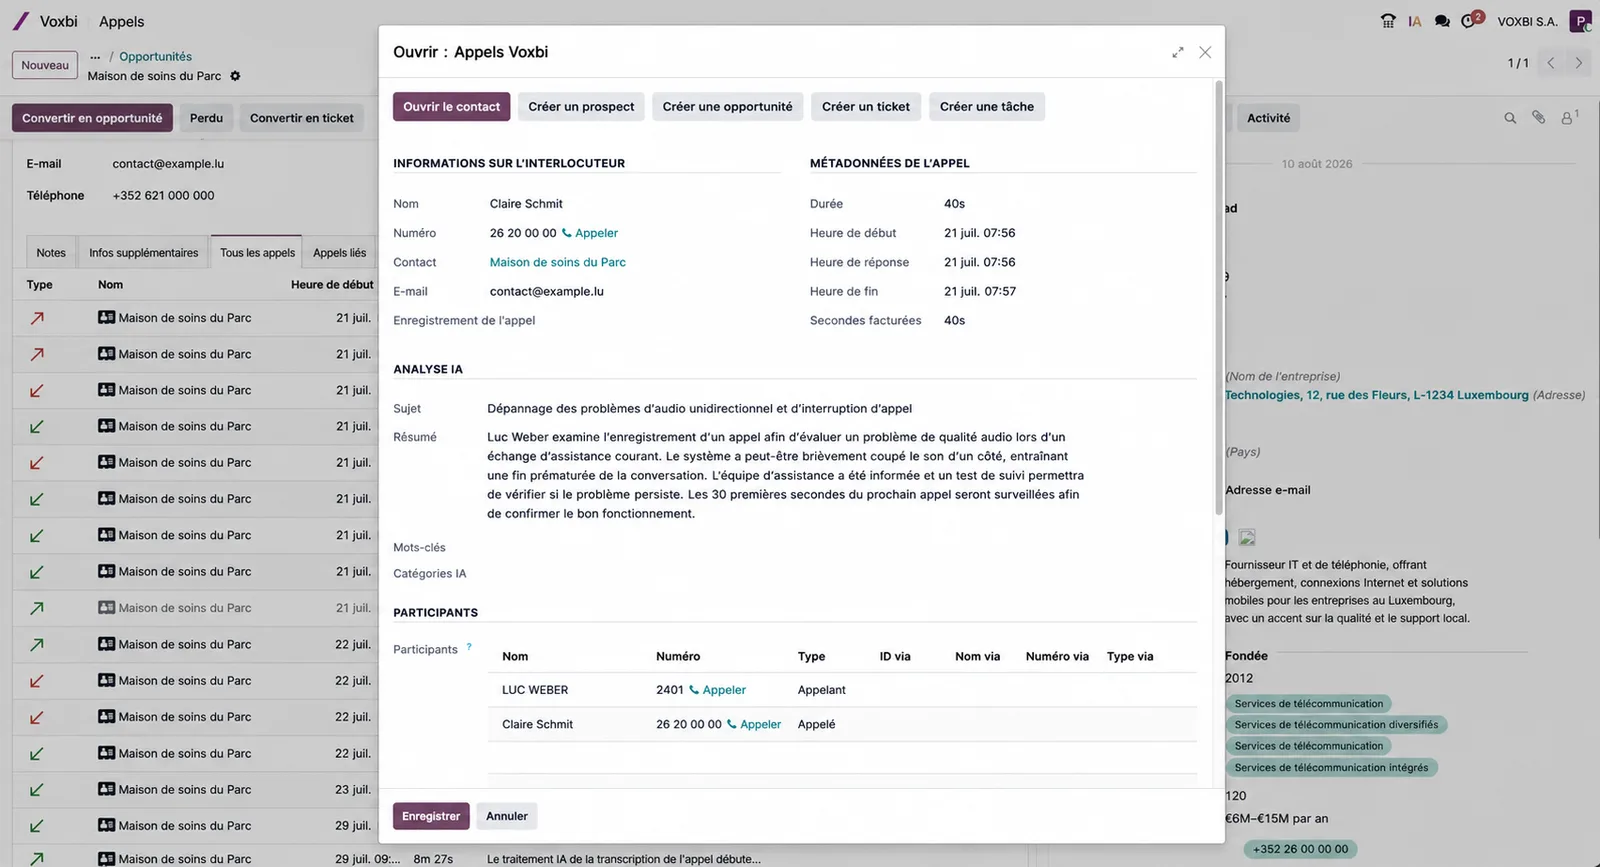The width and height of the screenshot is (1600, 867).
Task: Click Créer un prospect
Action: 581,107
